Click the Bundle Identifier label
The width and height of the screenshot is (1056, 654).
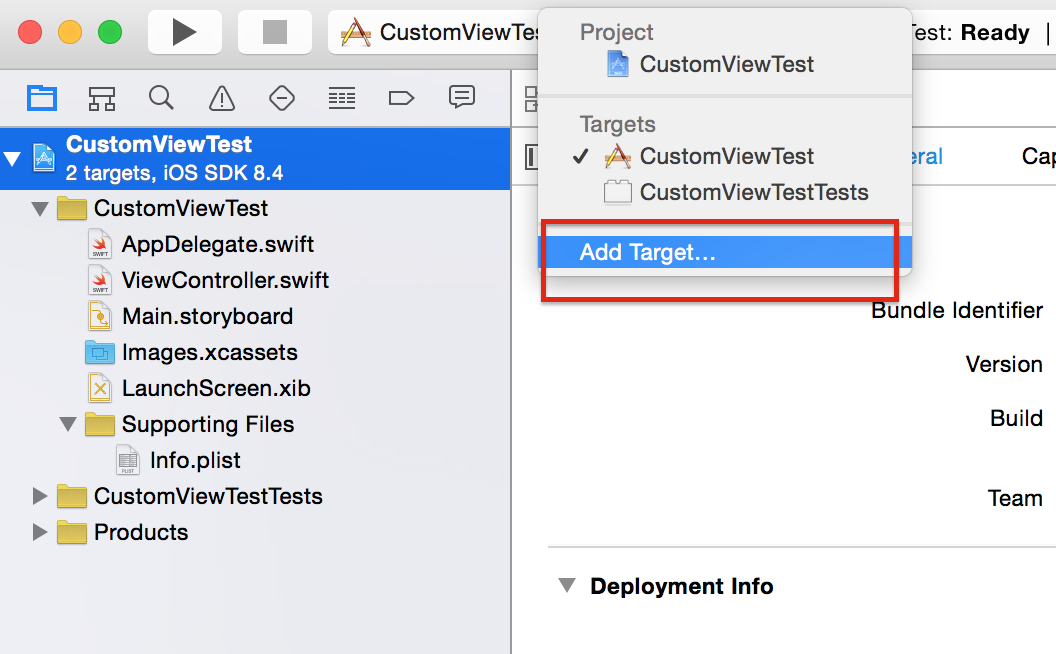pyautogui.click(x=956, y=310)
